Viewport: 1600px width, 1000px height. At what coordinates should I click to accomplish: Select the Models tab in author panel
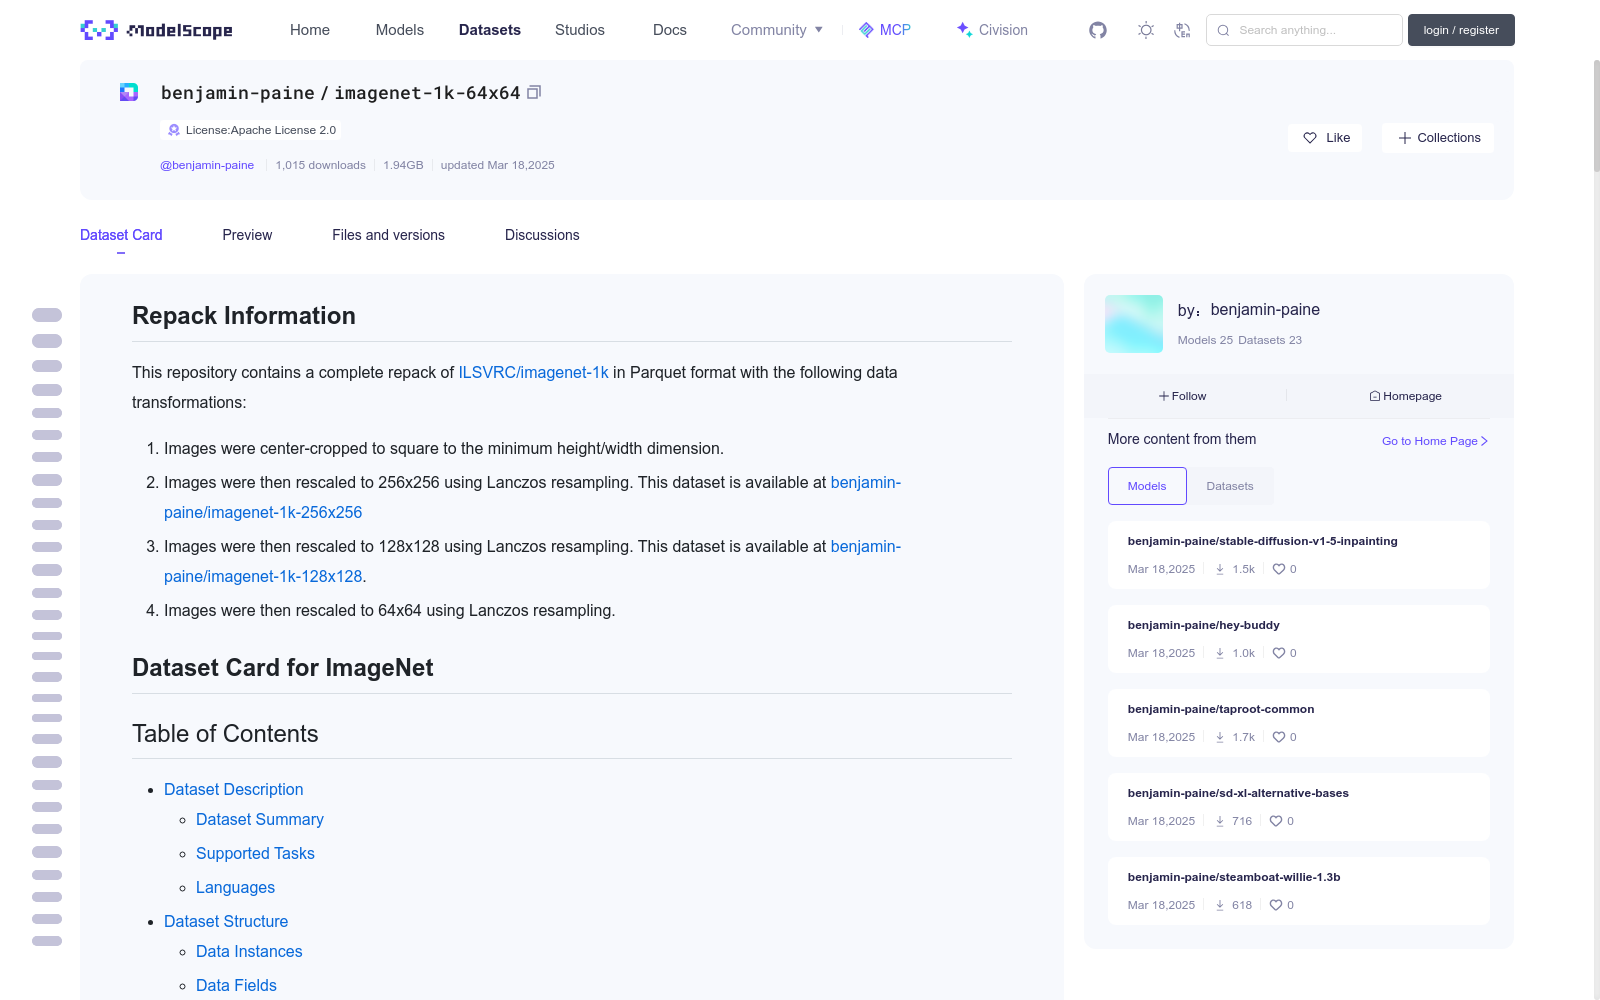coord(1147,486)
